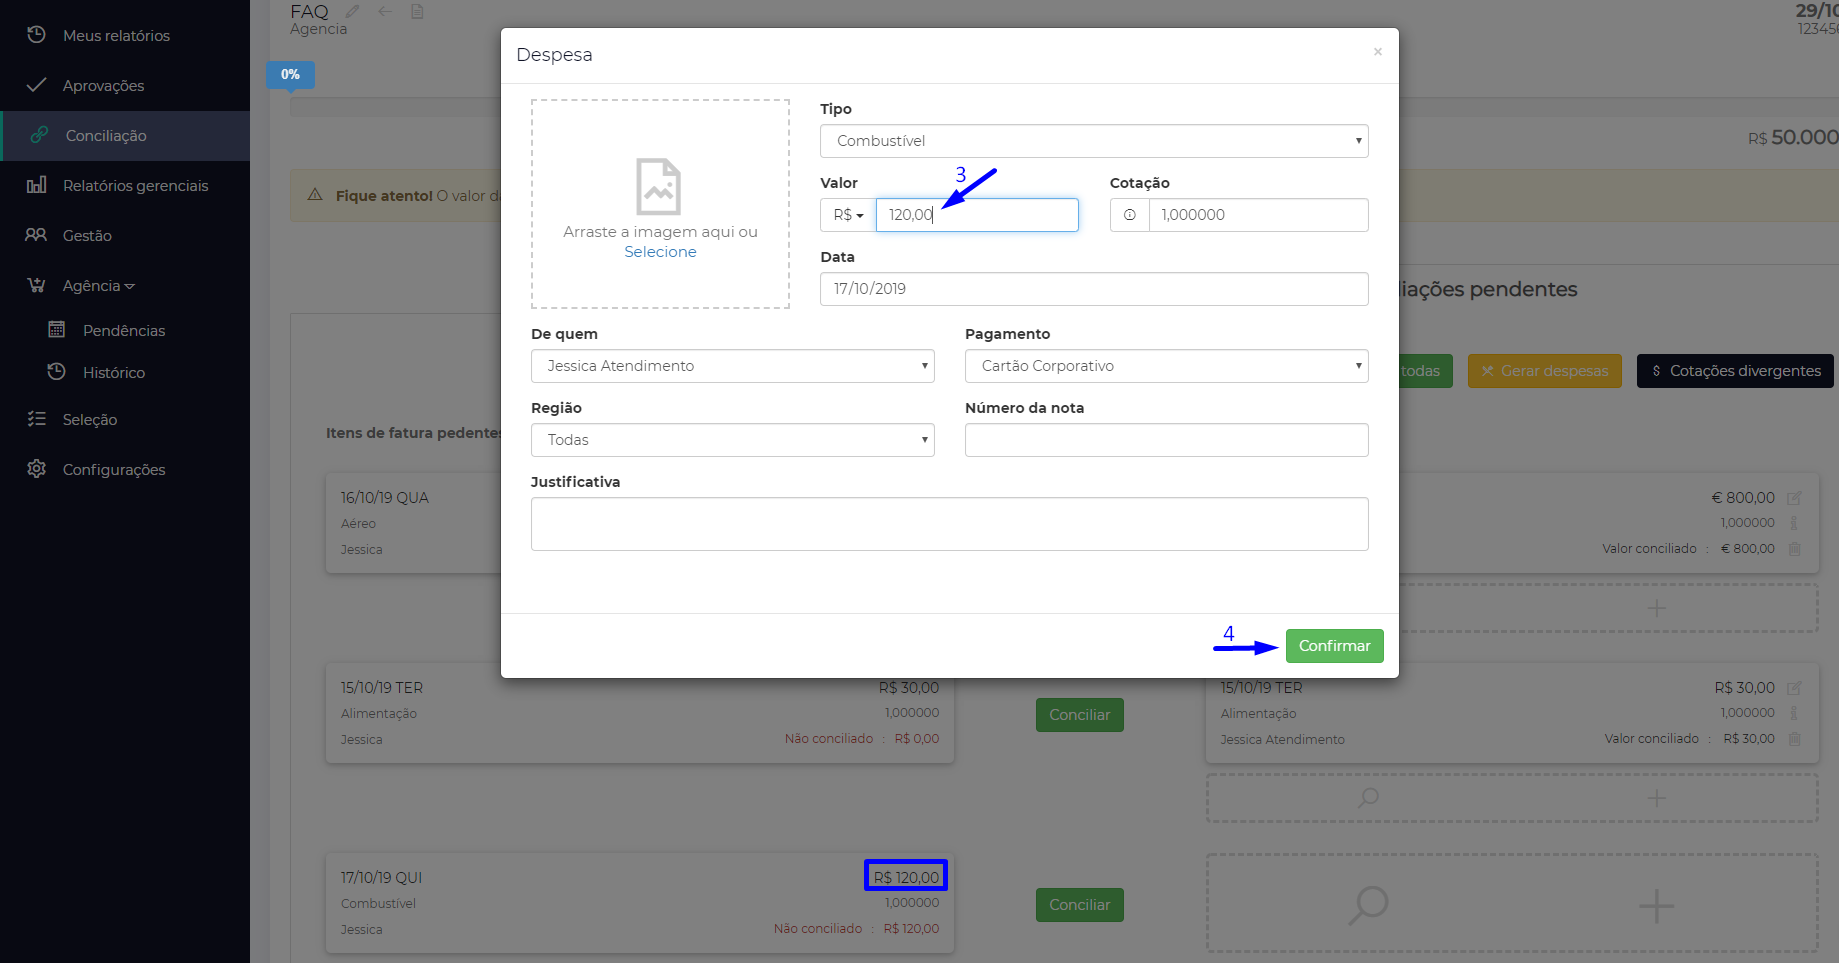Expand the Pagamento dropdown Cartão Corporativo
Screen dimensions: 1839x963
click(1166, 366)
